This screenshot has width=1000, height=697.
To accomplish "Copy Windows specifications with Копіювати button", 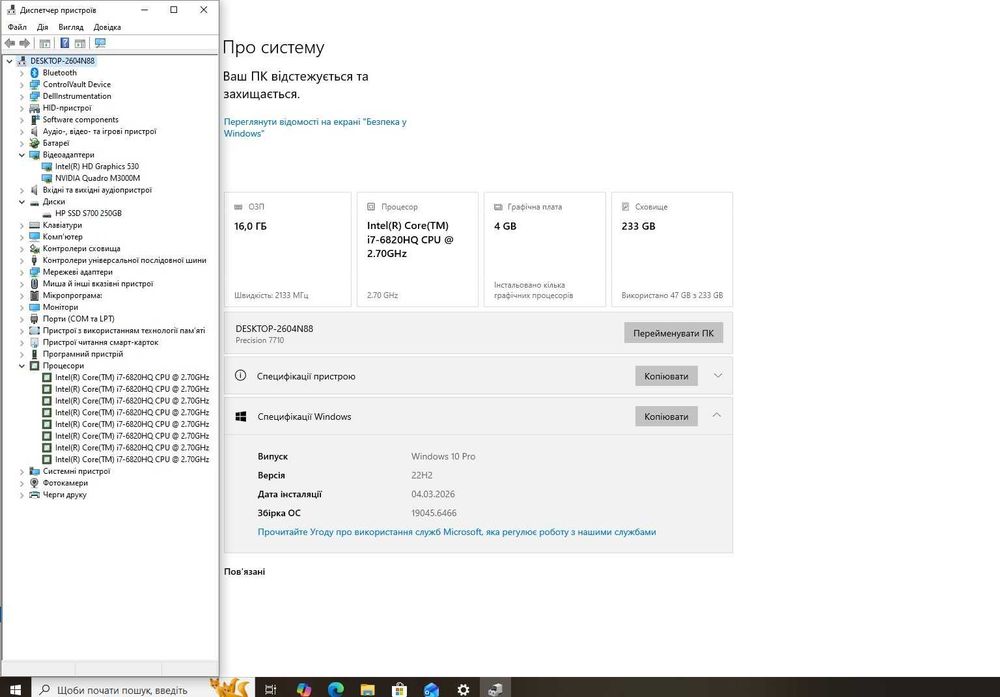I will coord(666,416).
